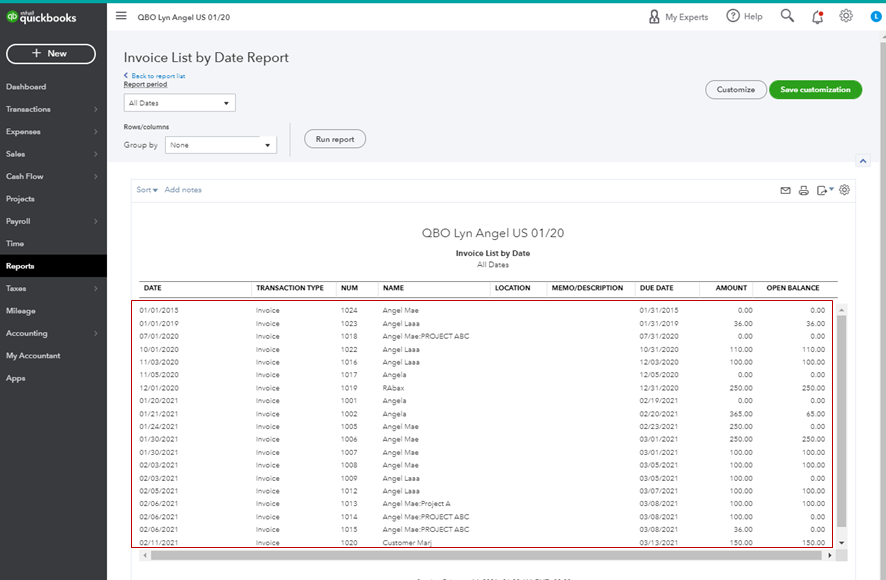Viewport: 886px width, 580px height.
Task: Click report scroll down arrow
Action: [x=841, y=543]
